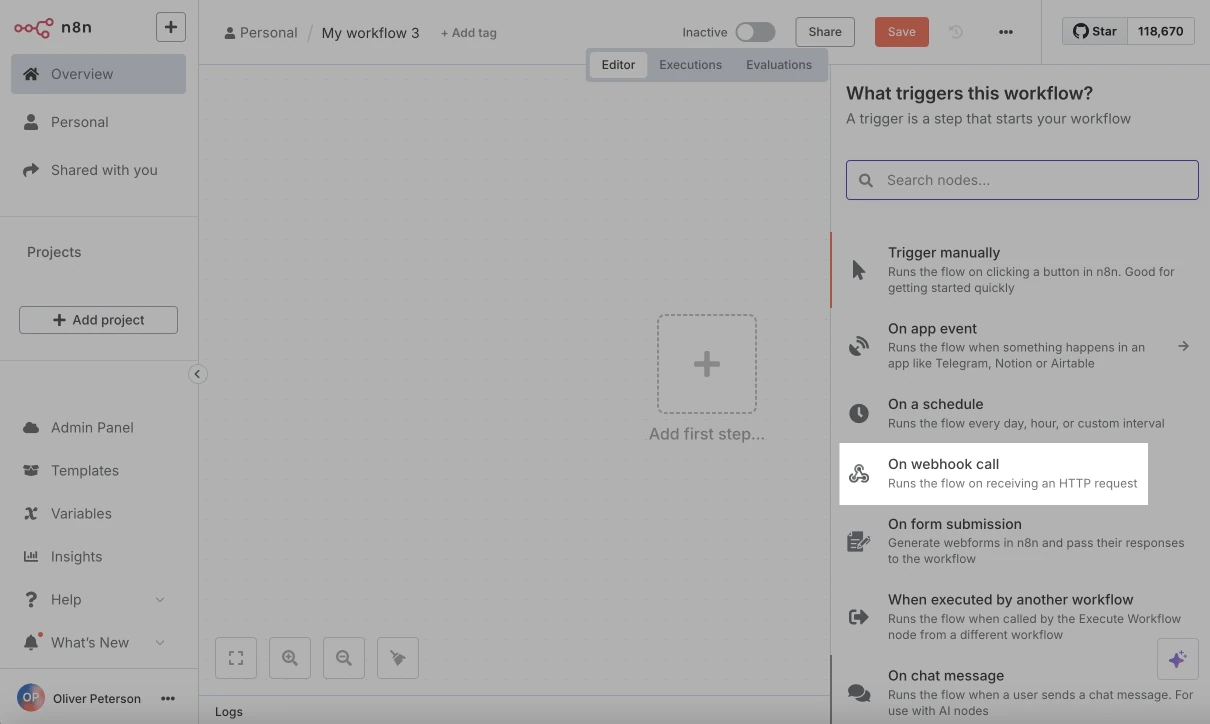1210x724 pixels.
Task: Click the Insights bar chart icon
Action: (x=31, y=556)
